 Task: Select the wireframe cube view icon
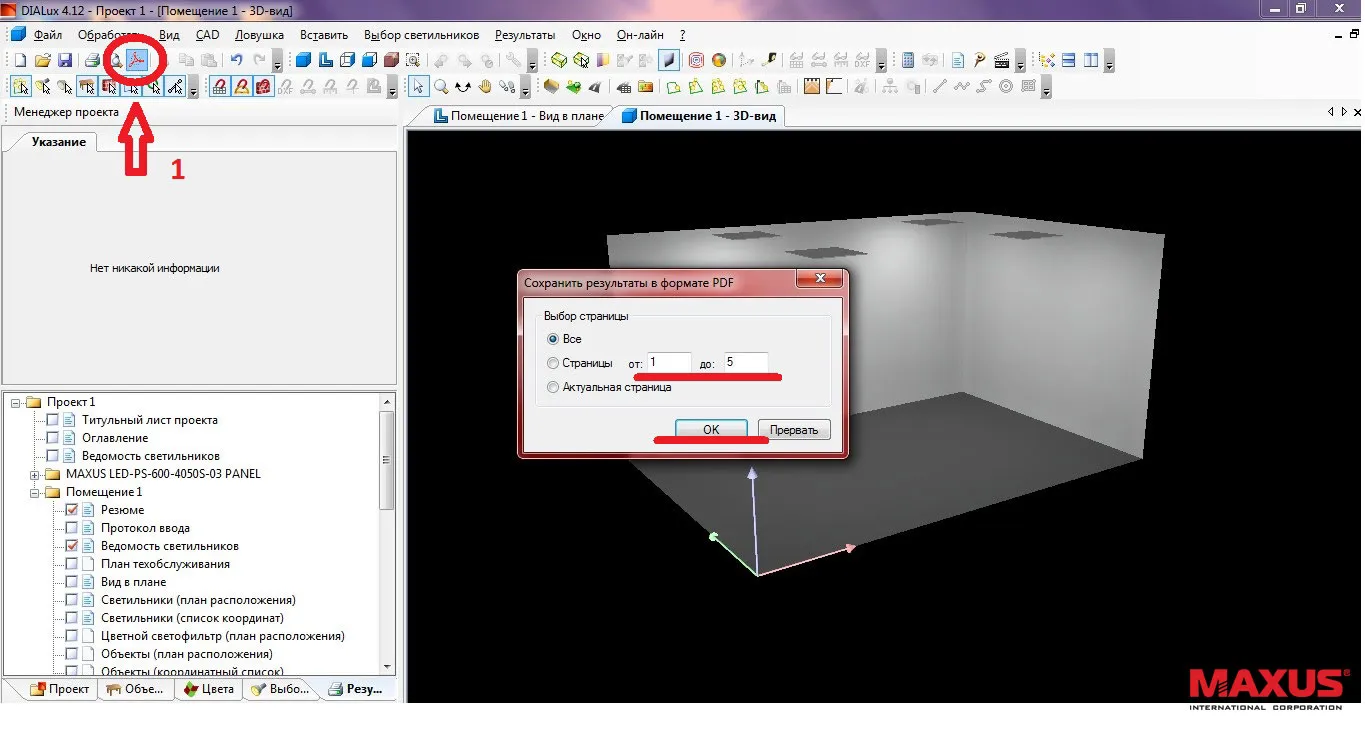click(x=347, y=61)
